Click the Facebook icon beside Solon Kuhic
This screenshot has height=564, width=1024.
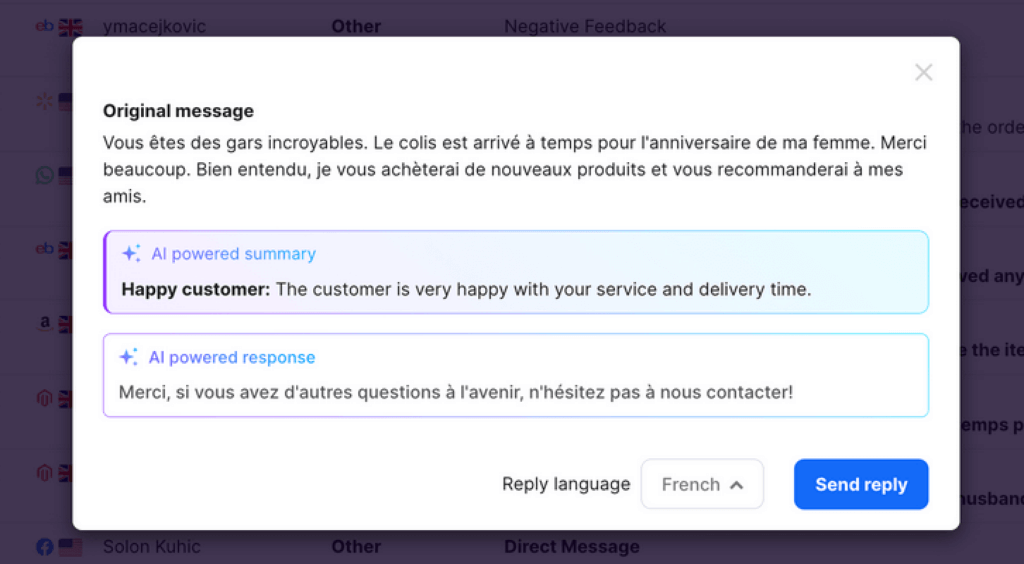click(x=44, y=546)
